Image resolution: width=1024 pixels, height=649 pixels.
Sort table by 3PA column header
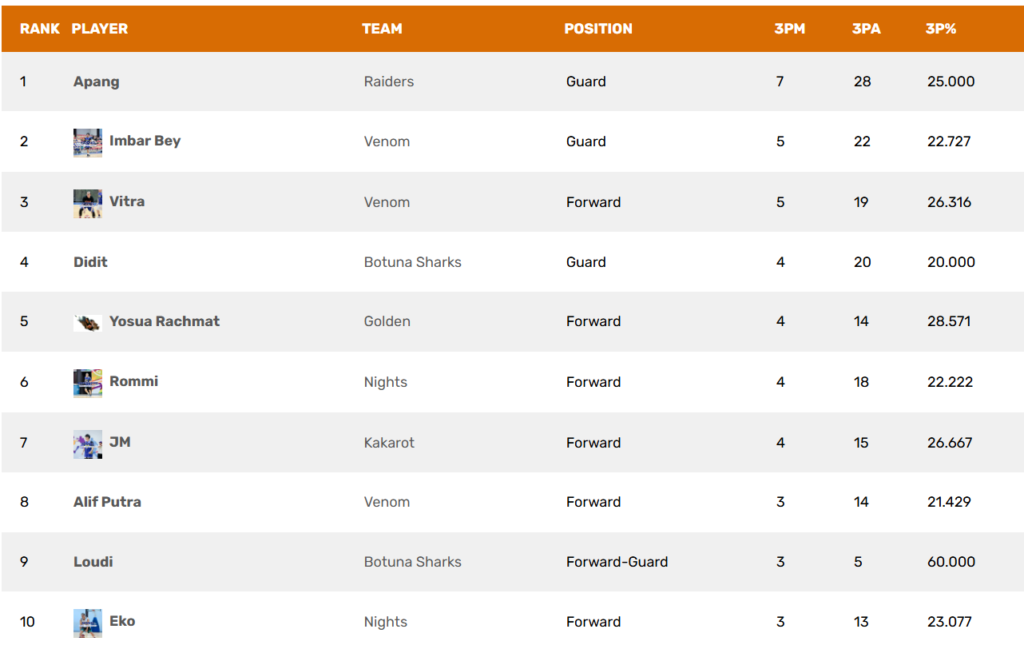tap(866, 29)
